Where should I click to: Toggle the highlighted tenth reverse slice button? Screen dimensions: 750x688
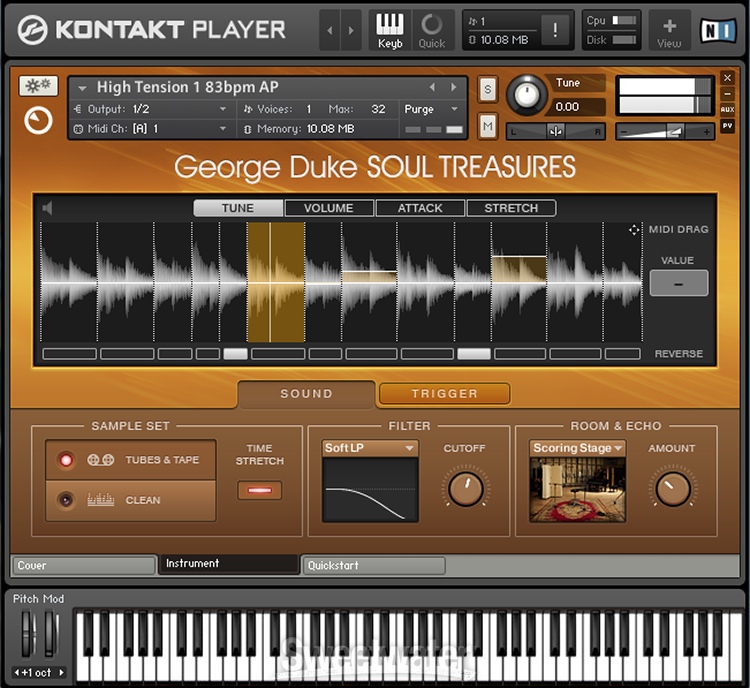pos(474,354)
